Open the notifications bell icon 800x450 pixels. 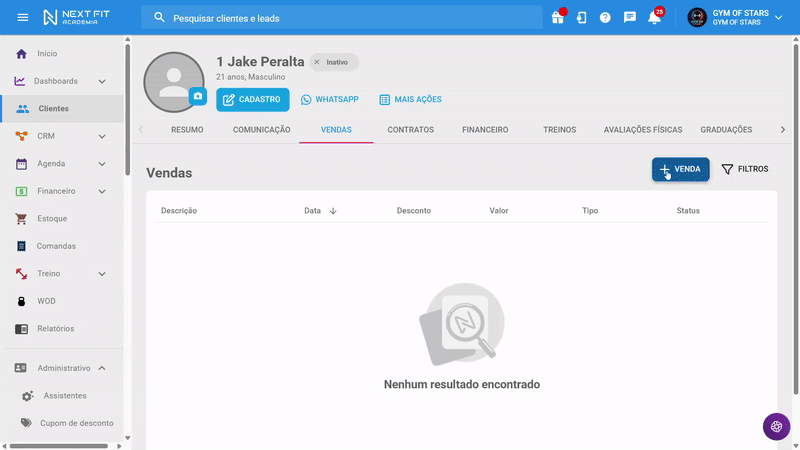pos(654,17)
